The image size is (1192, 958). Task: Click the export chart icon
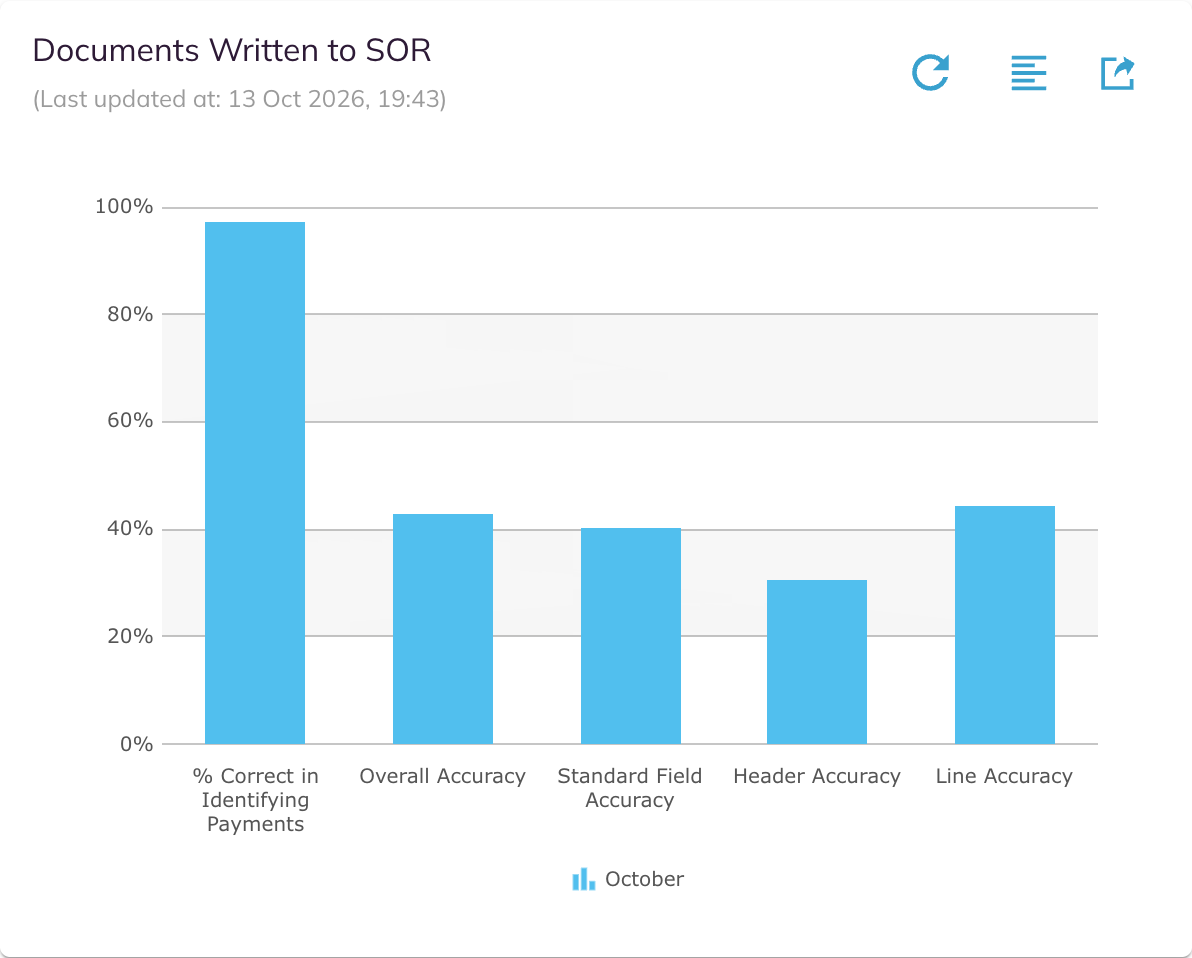[1118, 74]
